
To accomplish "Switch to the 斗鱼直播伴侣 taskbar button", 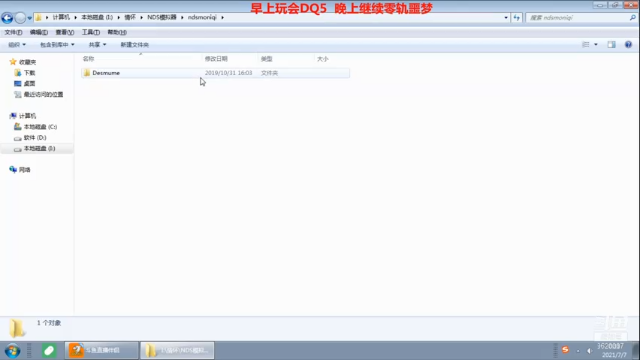I will (x=101, y=350).
